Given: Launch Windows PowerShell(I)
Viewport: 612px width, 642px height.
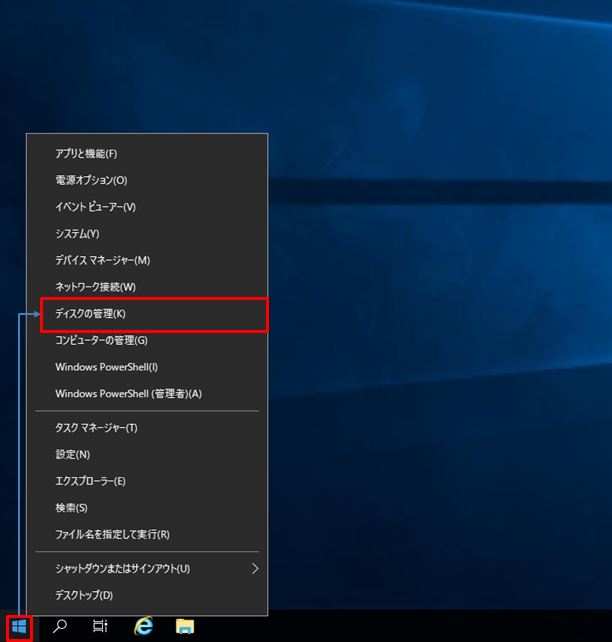Looking at the screenshot, I should pos(147,367).
